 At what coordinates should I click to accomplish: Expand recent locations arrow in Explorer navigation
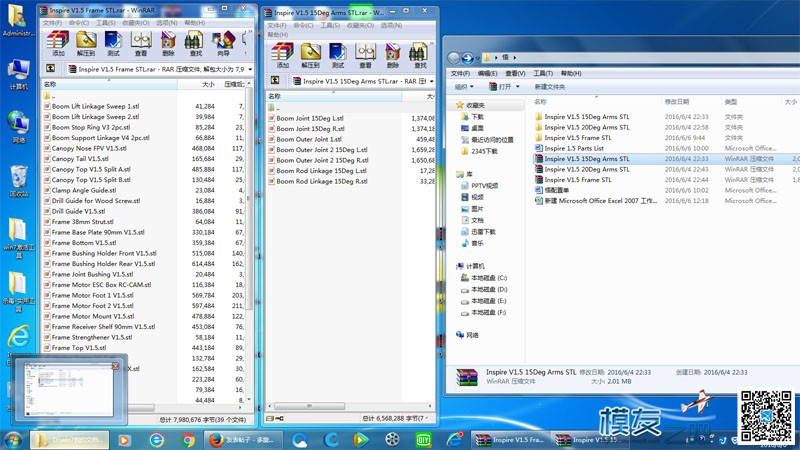pyautogui.click(x=478, y=58)
